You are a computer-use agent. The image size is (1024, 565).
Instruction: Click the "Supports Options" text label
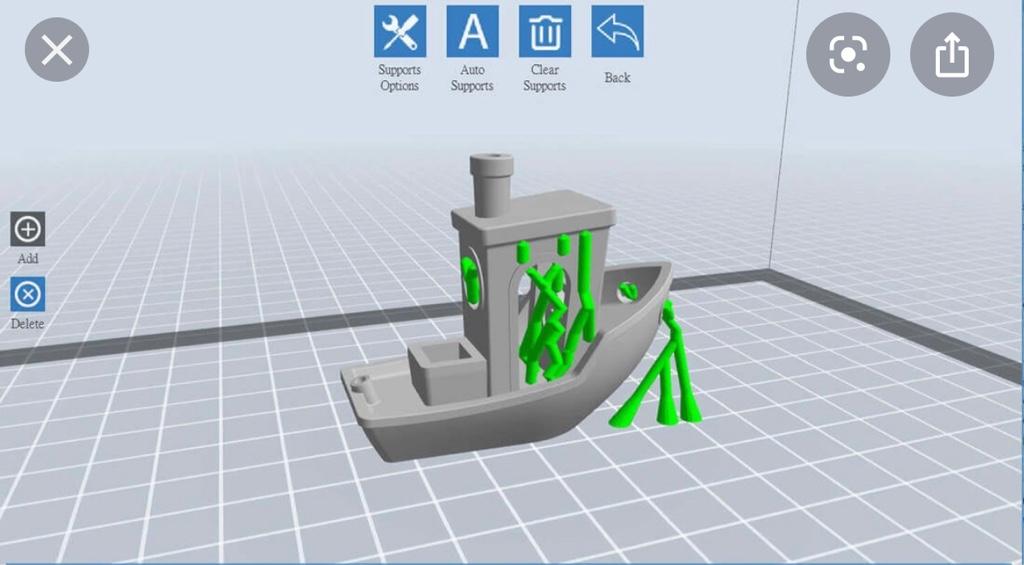pos(399,78)
